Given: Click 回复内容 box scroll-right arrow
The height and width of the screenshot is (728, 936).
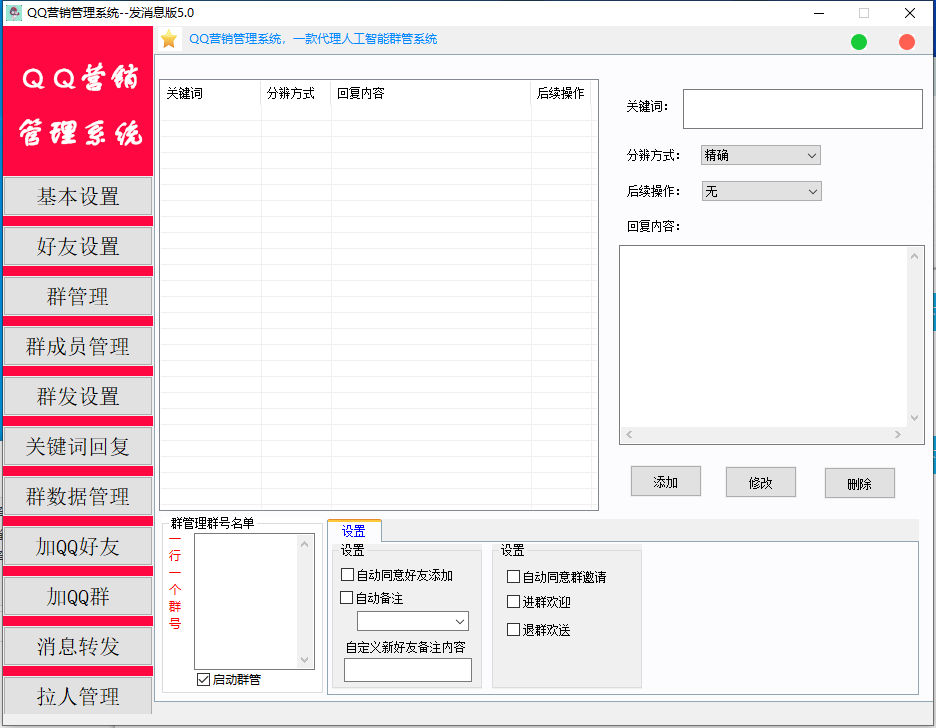Looking at the screenshot, I should tap(898, 434).
